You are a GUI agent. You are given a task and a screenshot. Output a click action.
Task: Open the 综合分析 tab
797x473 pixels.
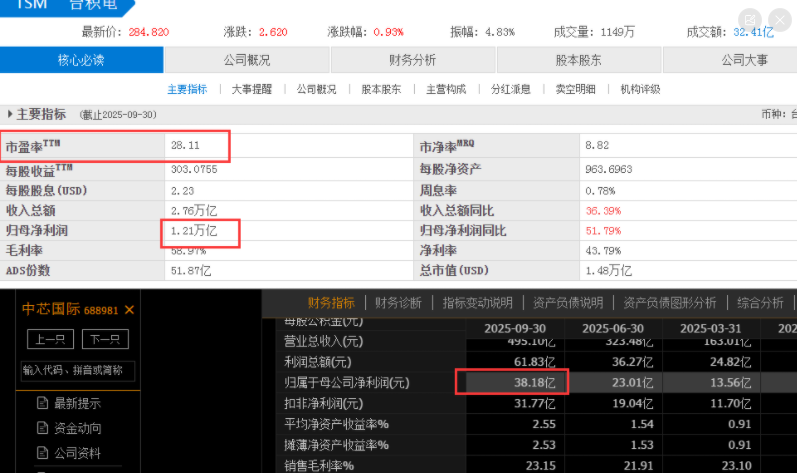coord(760,303)
